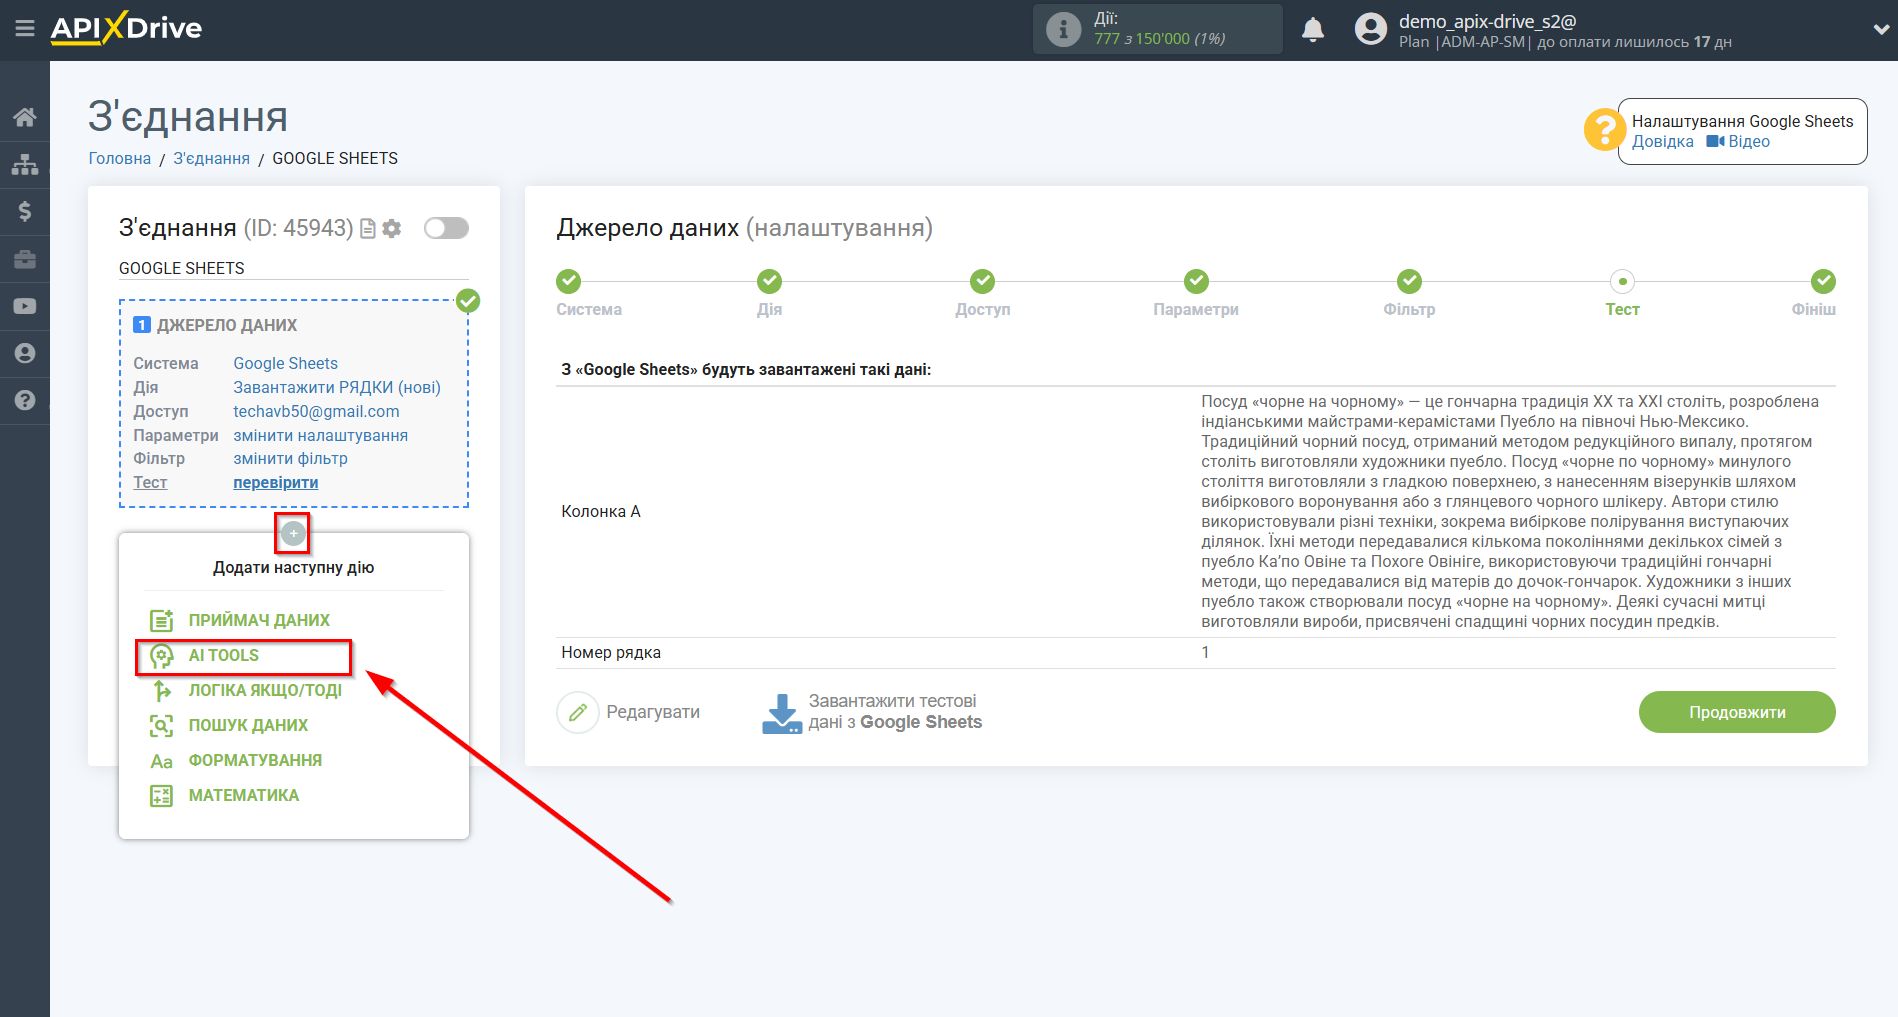Click Завантажити РЯДКИ (нові) link

pos(337,387)
